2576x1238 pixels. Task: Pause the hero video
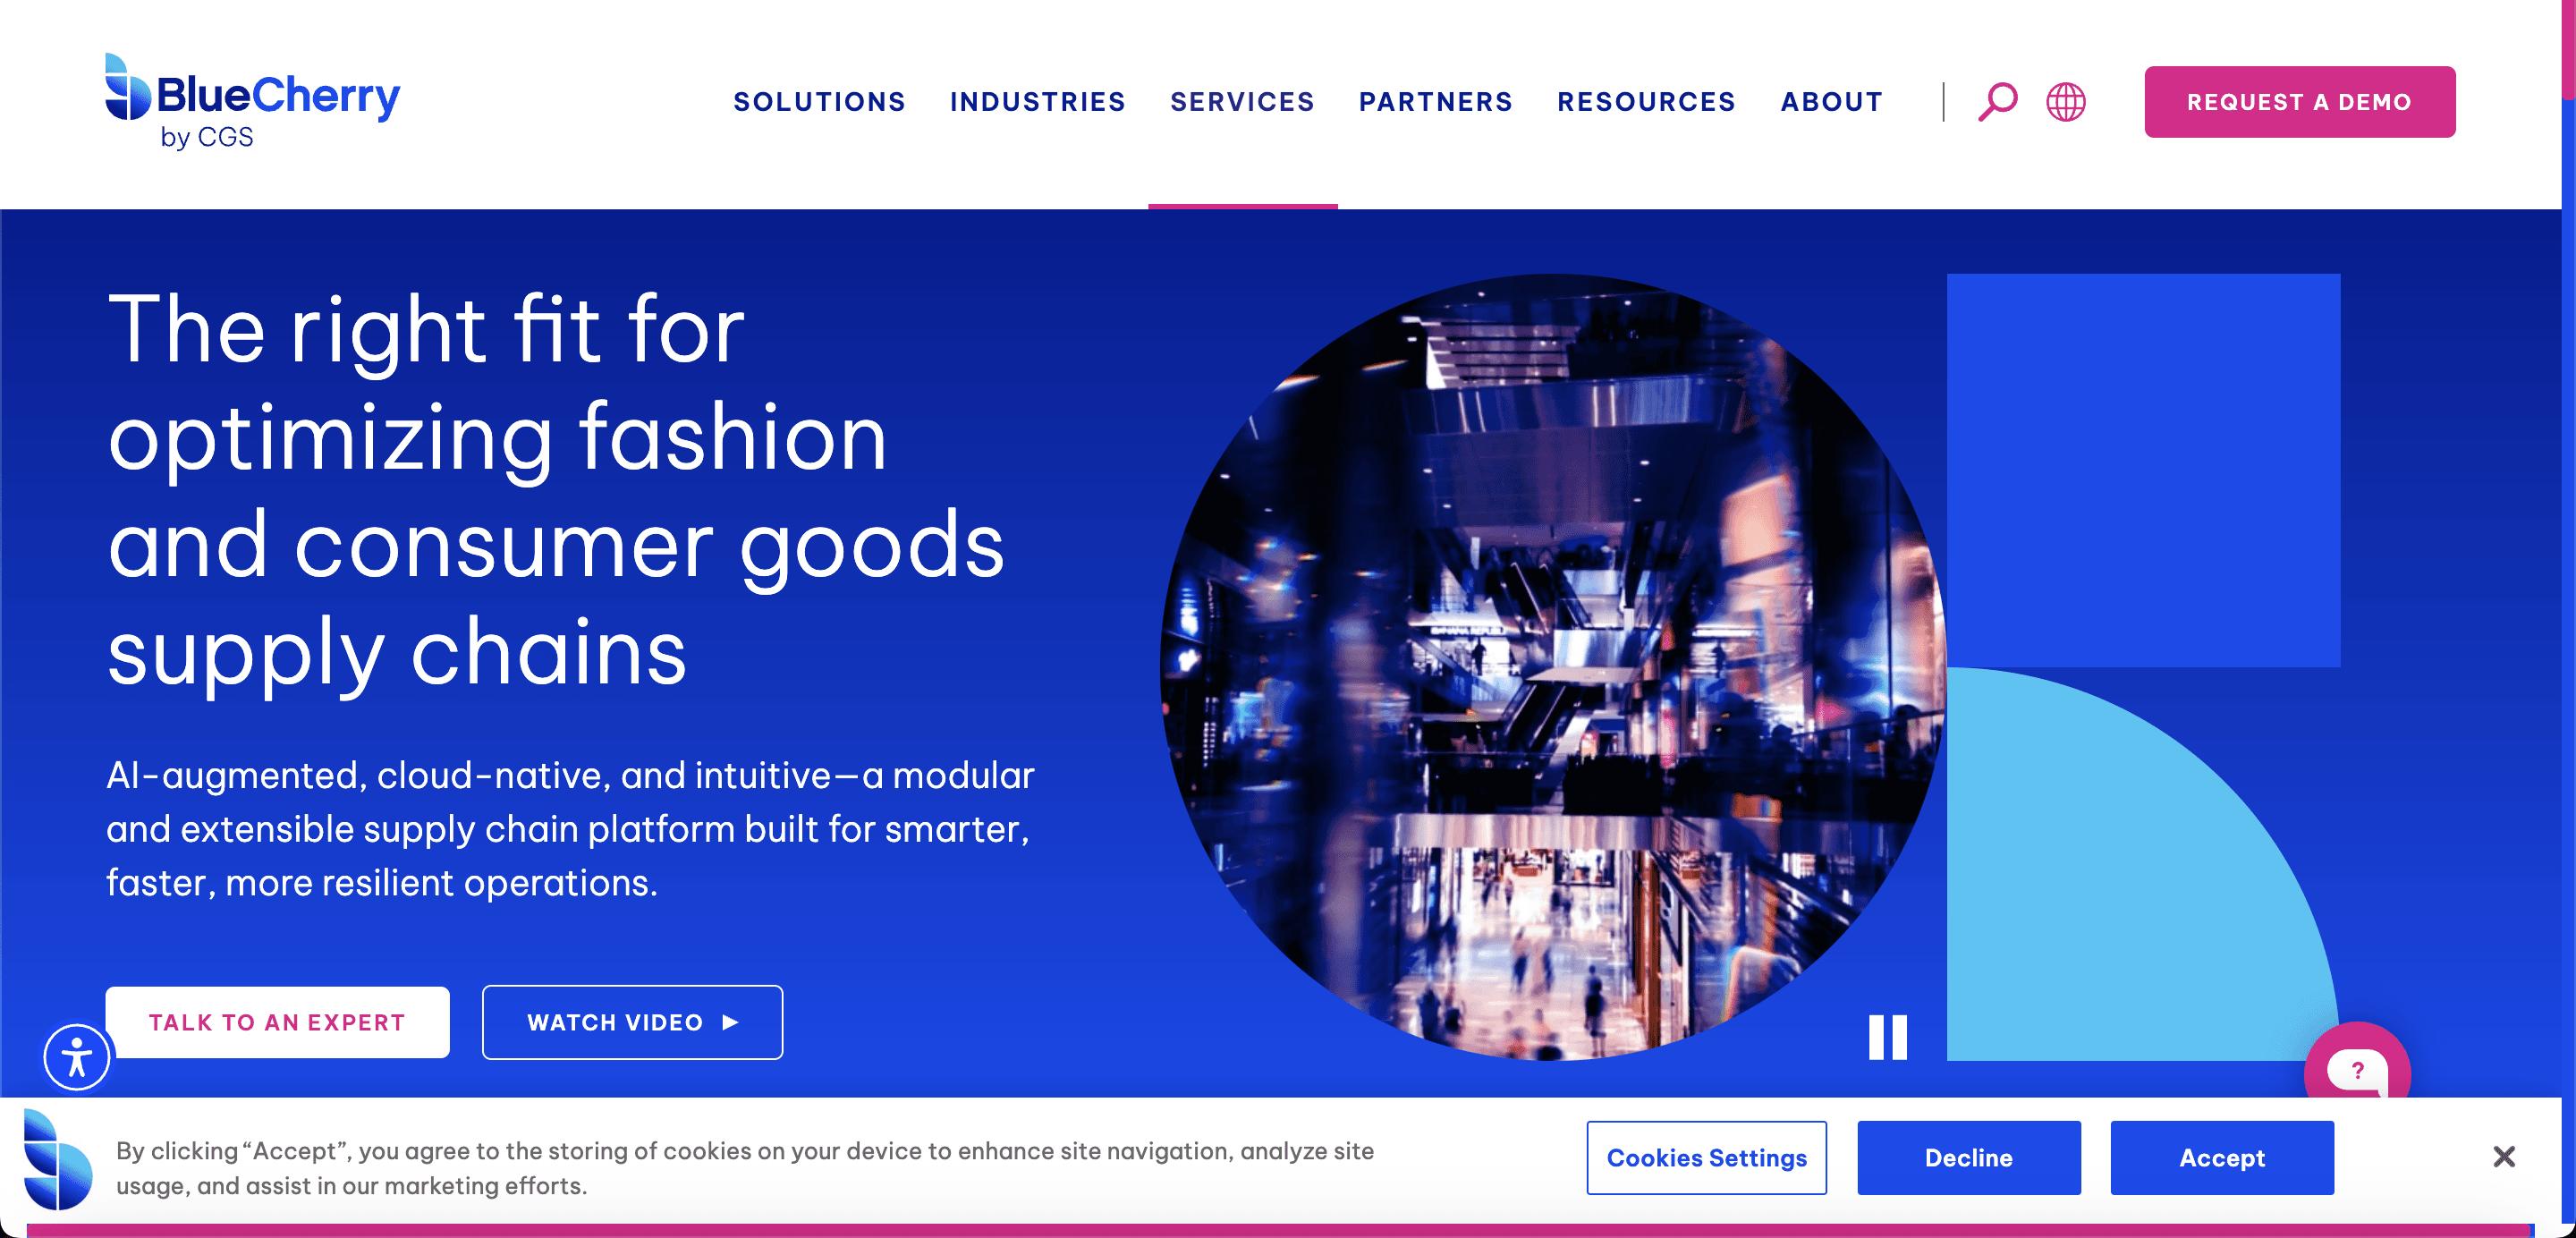tap(1888, 1037)
